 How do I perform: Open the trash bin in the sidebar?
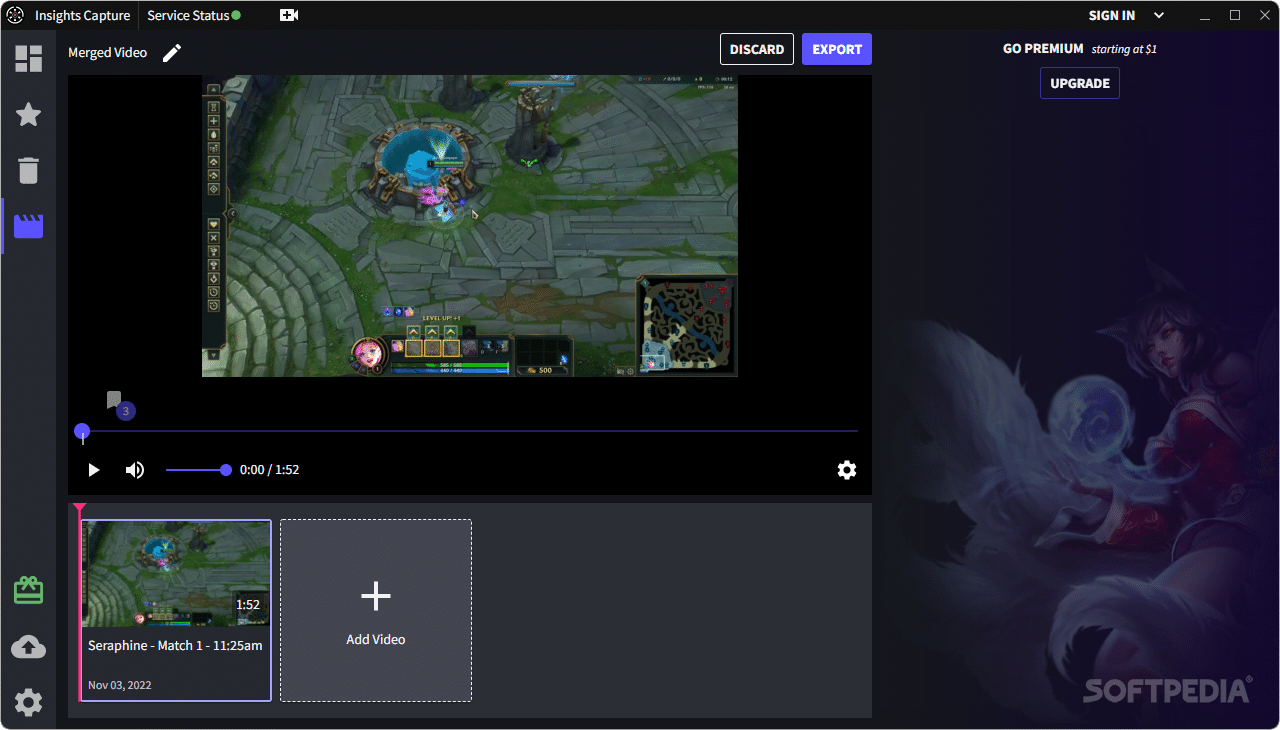pos(28,170)
